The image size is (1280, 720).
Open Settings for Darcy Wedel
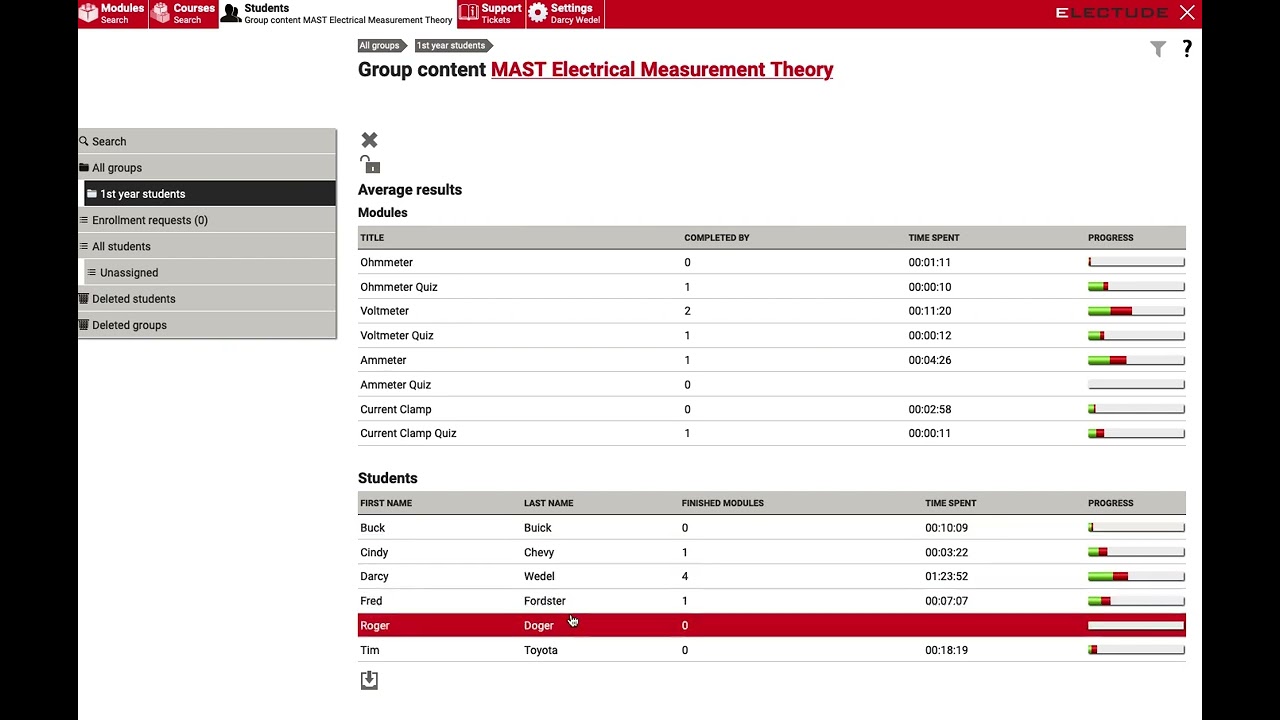tap(565, 13)
